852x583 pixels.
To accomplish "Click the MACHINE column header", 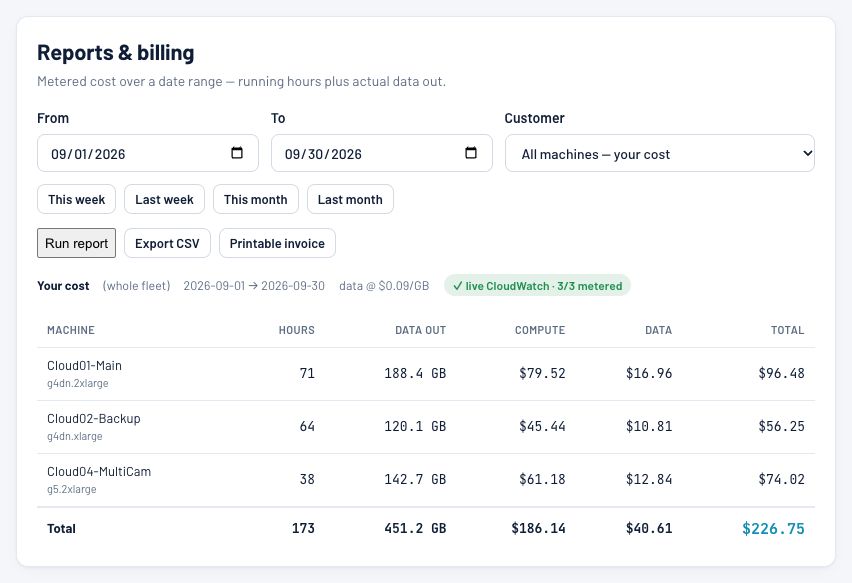I will (x=71, y=330).
